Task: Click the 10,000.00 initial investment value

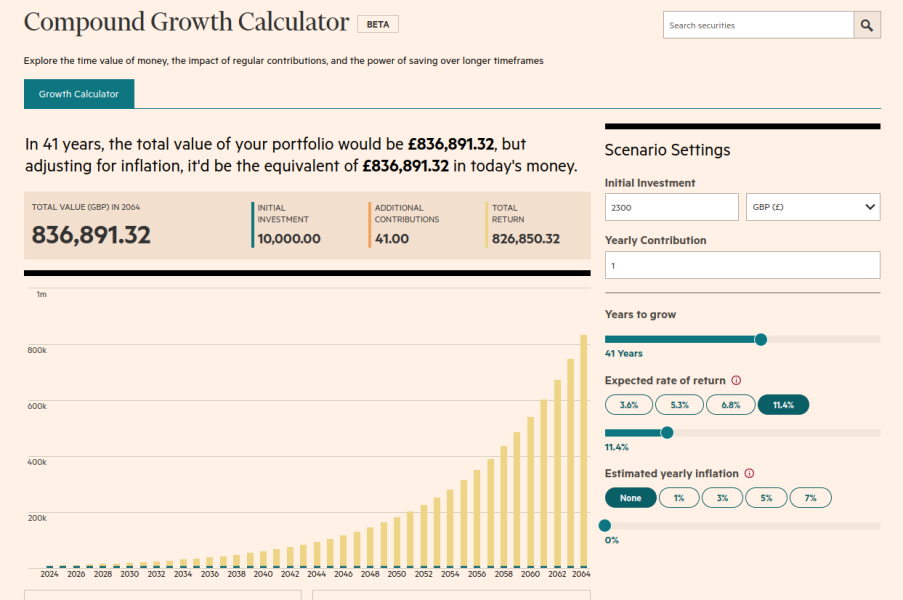Action: (289, 238)
